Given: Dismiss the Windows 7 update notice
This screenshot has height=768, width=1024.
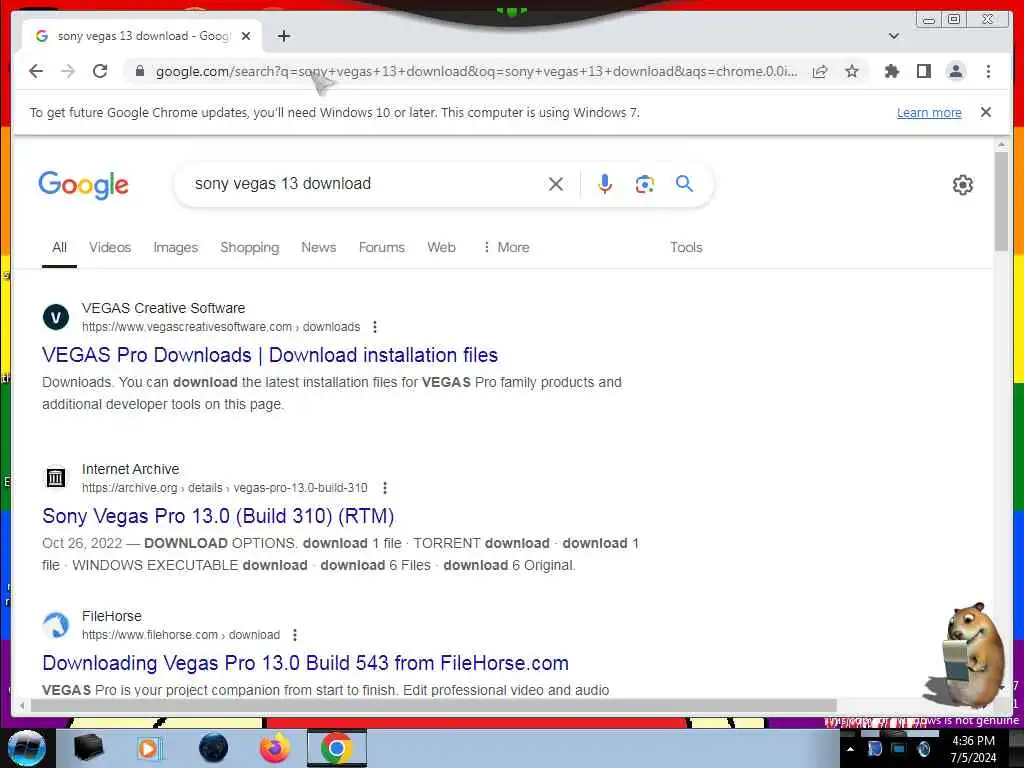Looking at the screenshot, I should pyautogui.click(x=985, y=112).
